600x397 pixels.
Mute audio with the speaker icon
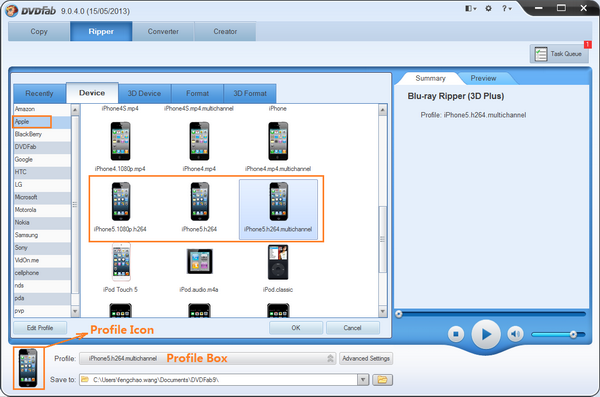pos(515,334)
